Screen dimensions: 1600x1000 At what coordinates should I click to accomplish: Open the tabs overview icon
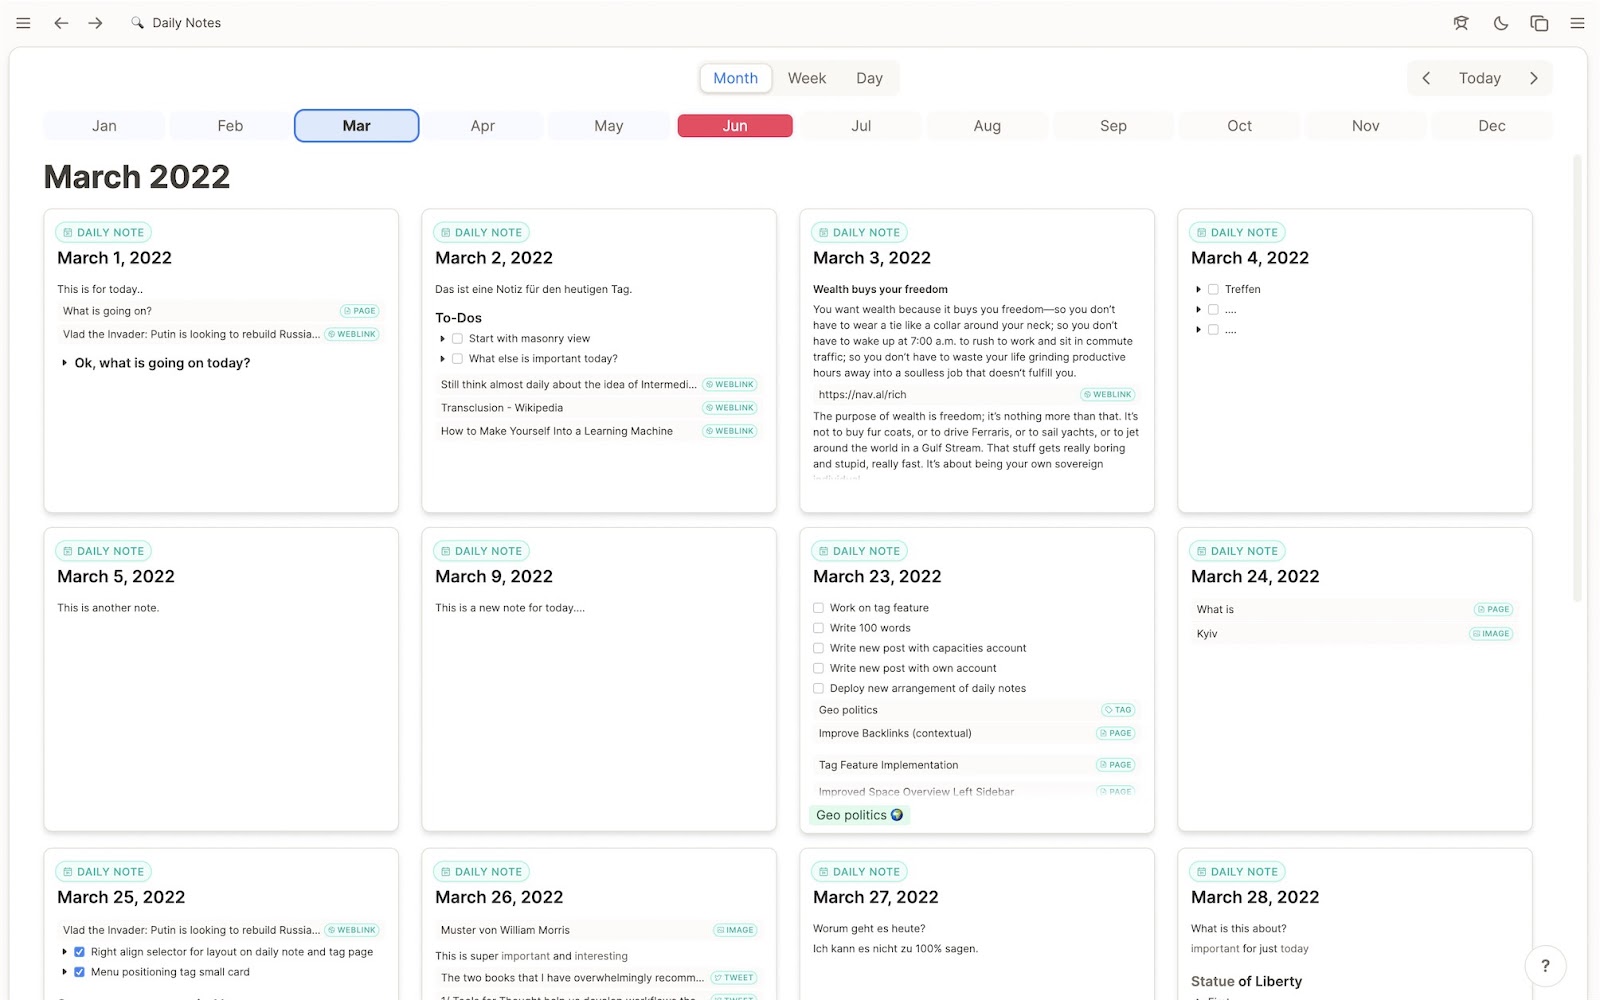coord(1538,22)
